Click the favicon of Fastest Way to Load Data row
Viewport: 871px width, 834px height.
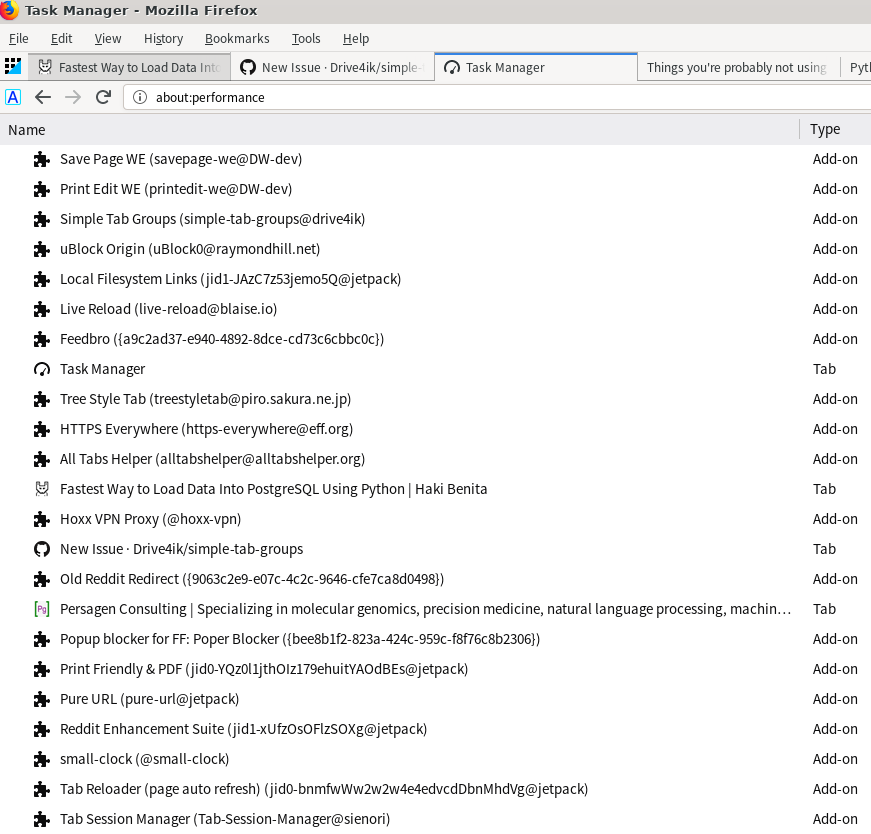tap(42, 489)
